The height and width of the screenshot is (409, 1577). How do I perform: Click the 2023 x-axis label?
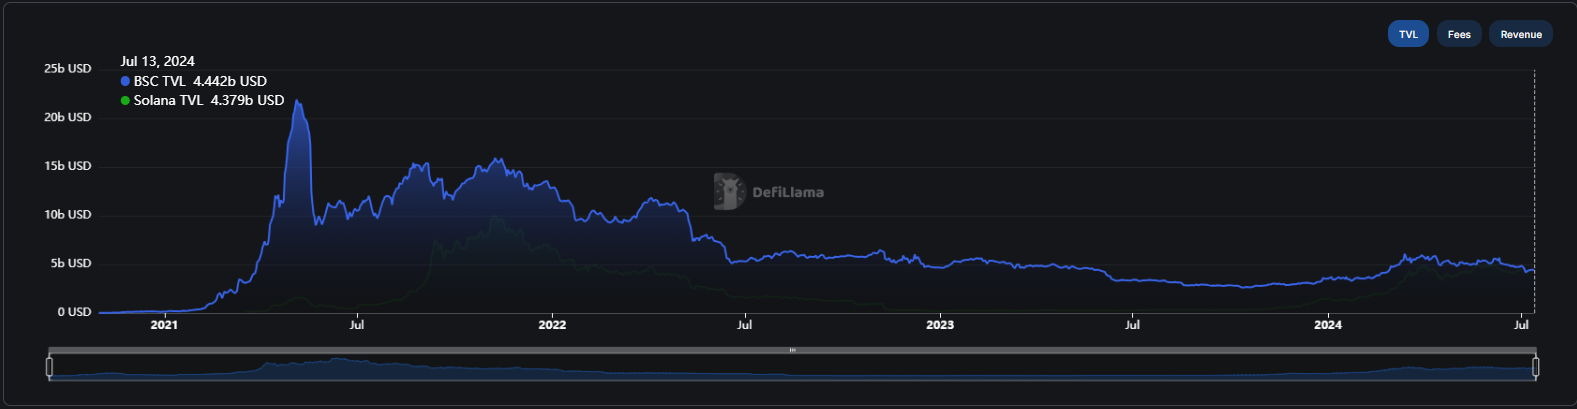pyautogui.click(x=939, y=325)
